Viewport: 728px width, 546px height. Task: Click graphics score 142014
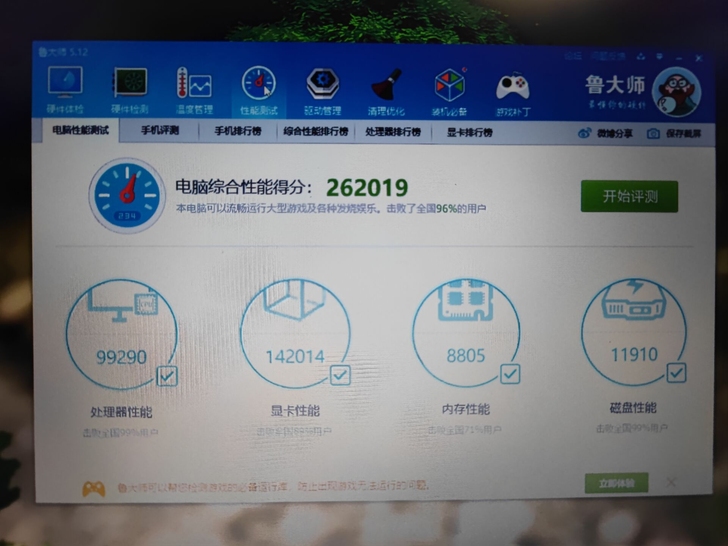tap(295, 357)
